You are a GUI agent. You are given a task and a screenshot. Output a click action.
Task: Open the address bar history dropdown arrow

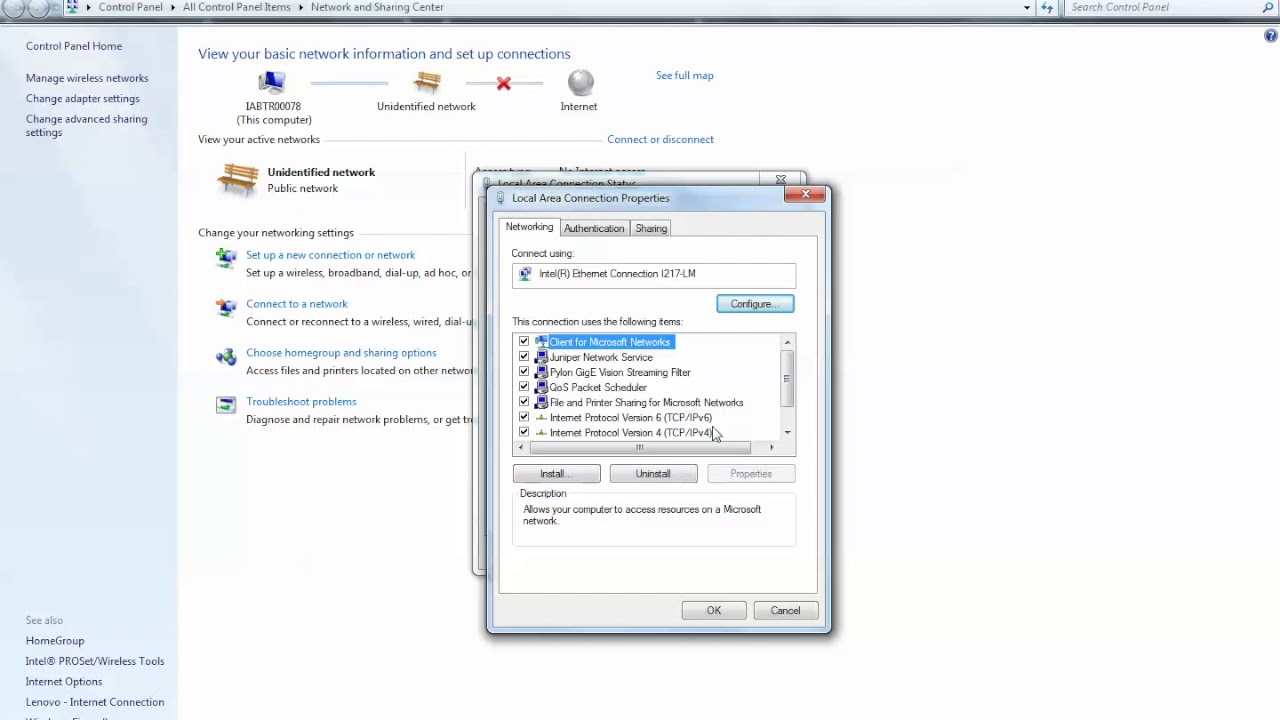click(x=1026, y=7)
